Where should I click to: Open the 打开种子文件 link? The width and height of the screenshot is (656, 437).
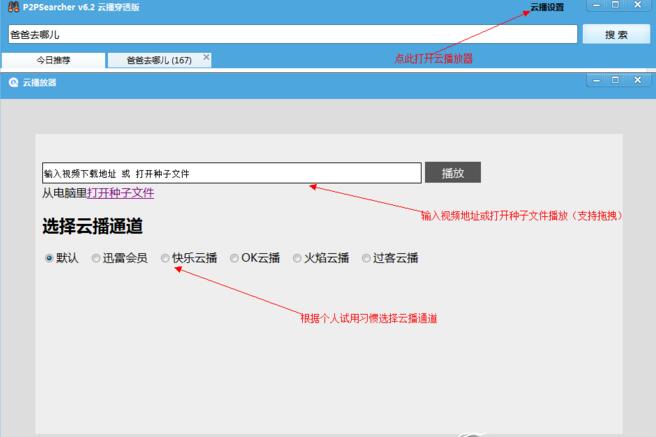120,193
